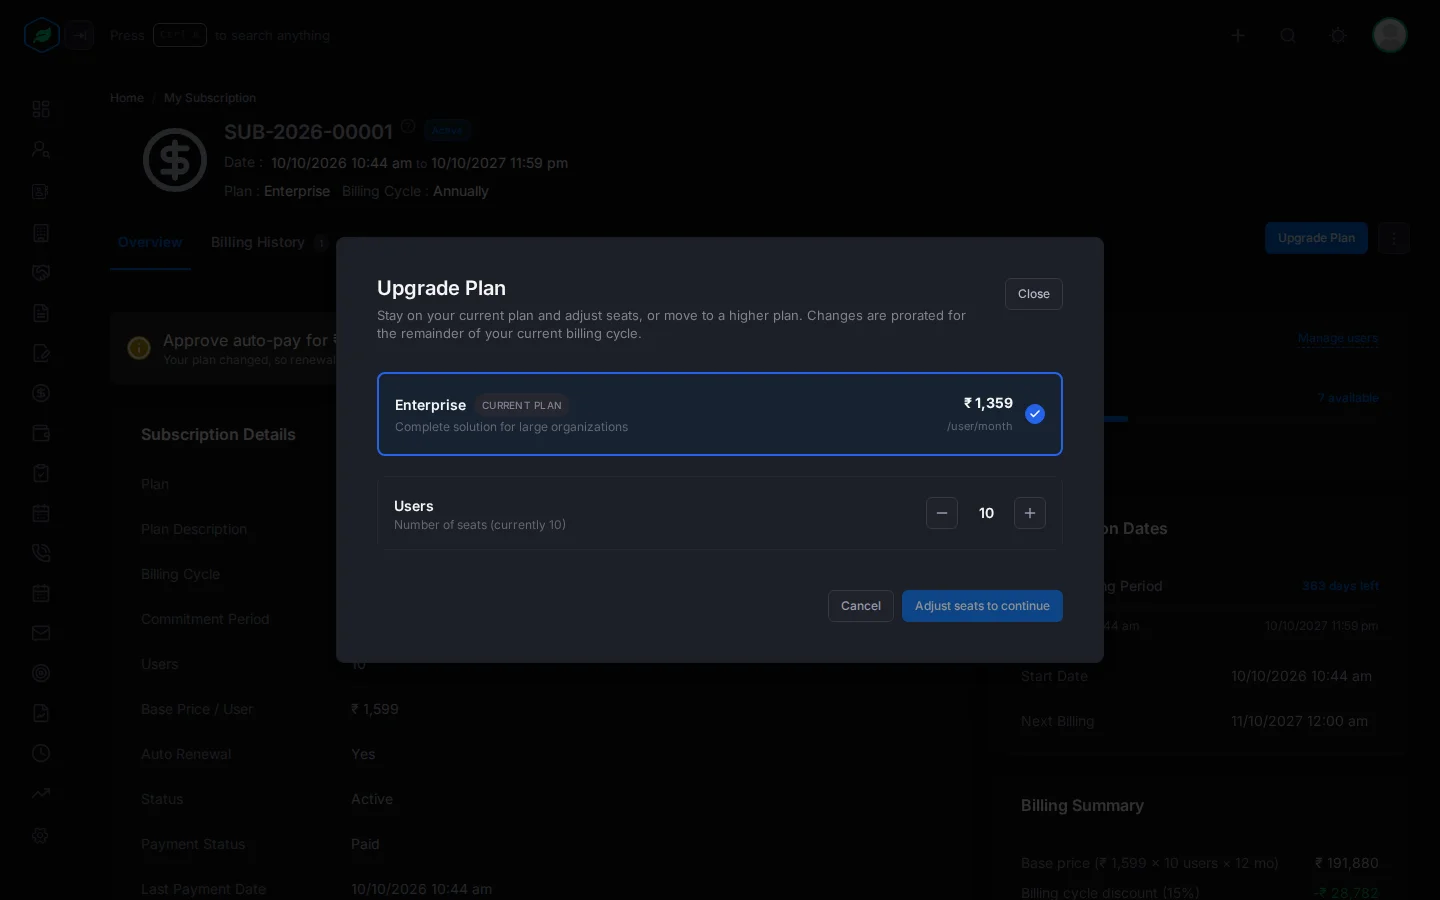Viewport: 1440px width, 900px height.
Task: Open the dashboard grid icon in sidebar
Action: [41, 109]
